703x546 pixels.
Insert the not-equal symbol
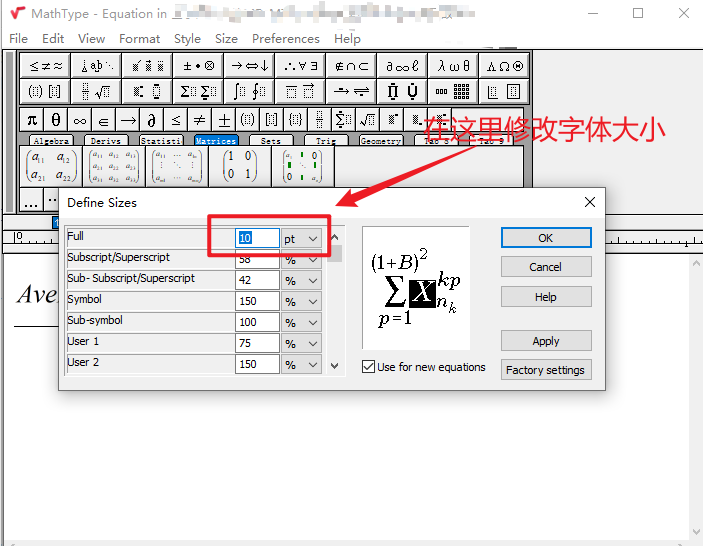click(200, 120)
